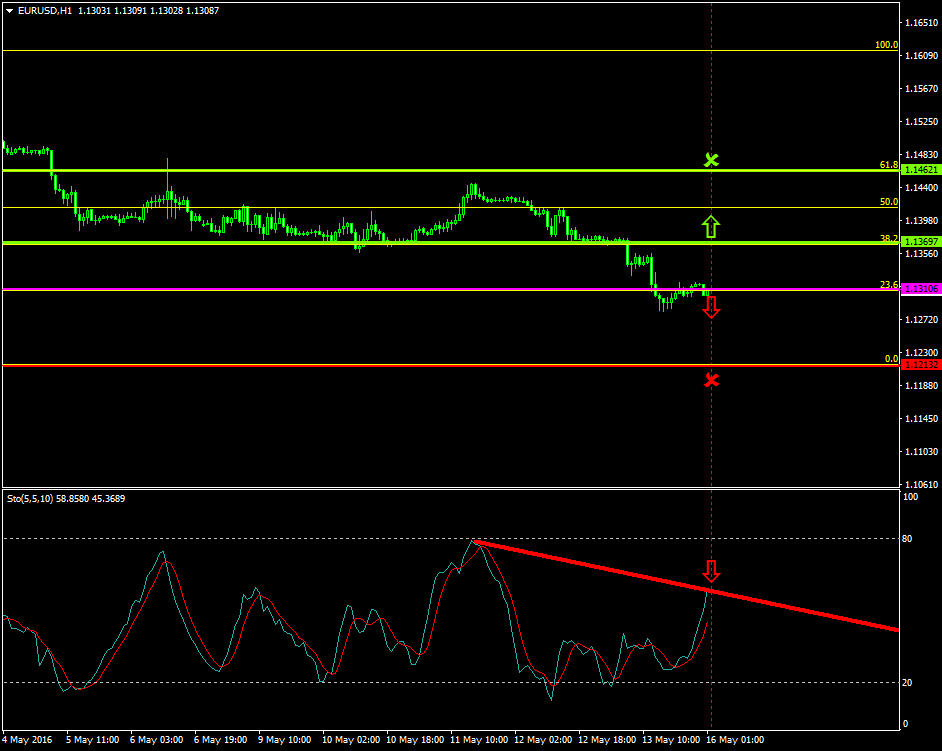This screenshot has height=751, width=942.
Task: Open the EURUSD,H1 symbol dropdown triangle
Action: 10,10
